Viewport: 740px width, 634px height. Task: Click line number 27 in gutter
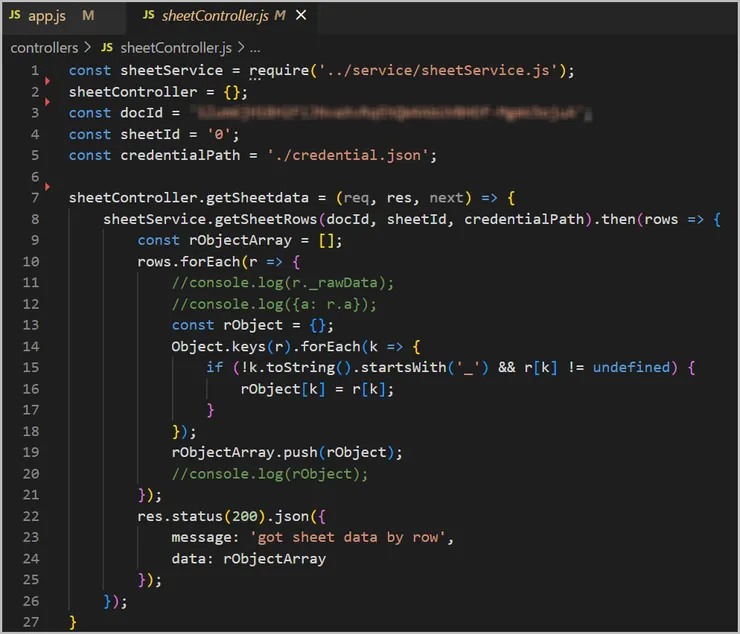31,622
